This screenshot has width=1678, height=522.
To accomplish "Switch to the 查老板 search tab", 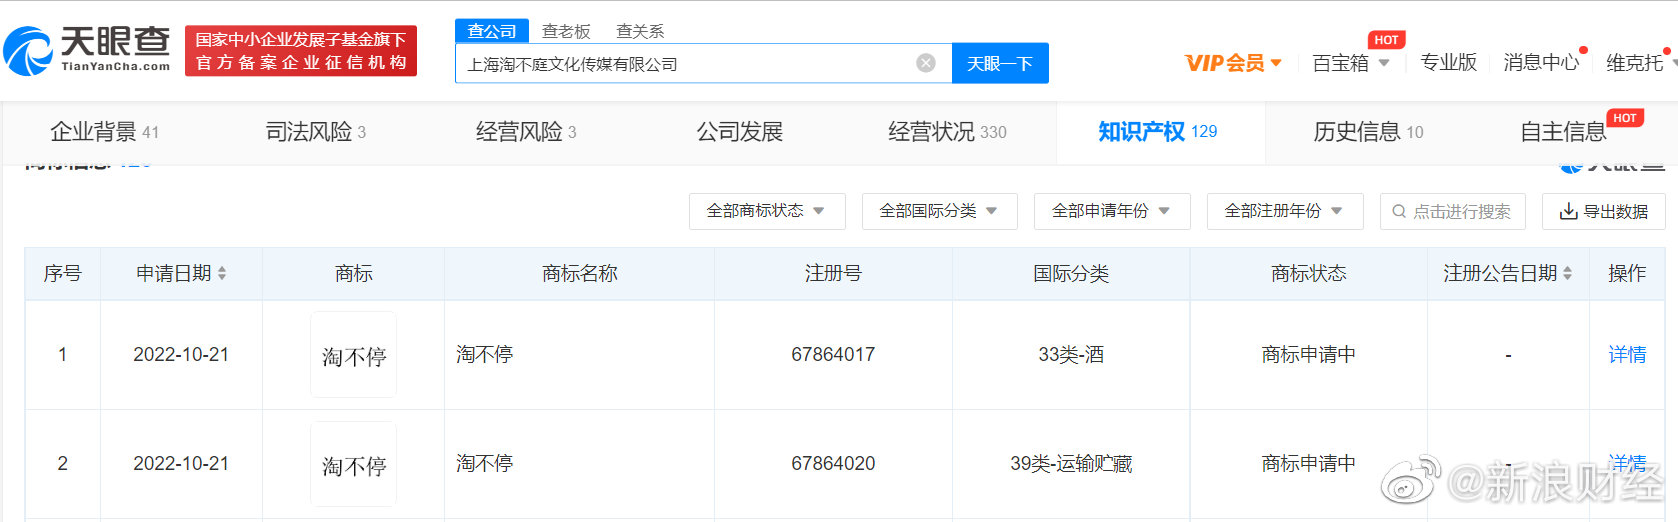I will 566,31.
